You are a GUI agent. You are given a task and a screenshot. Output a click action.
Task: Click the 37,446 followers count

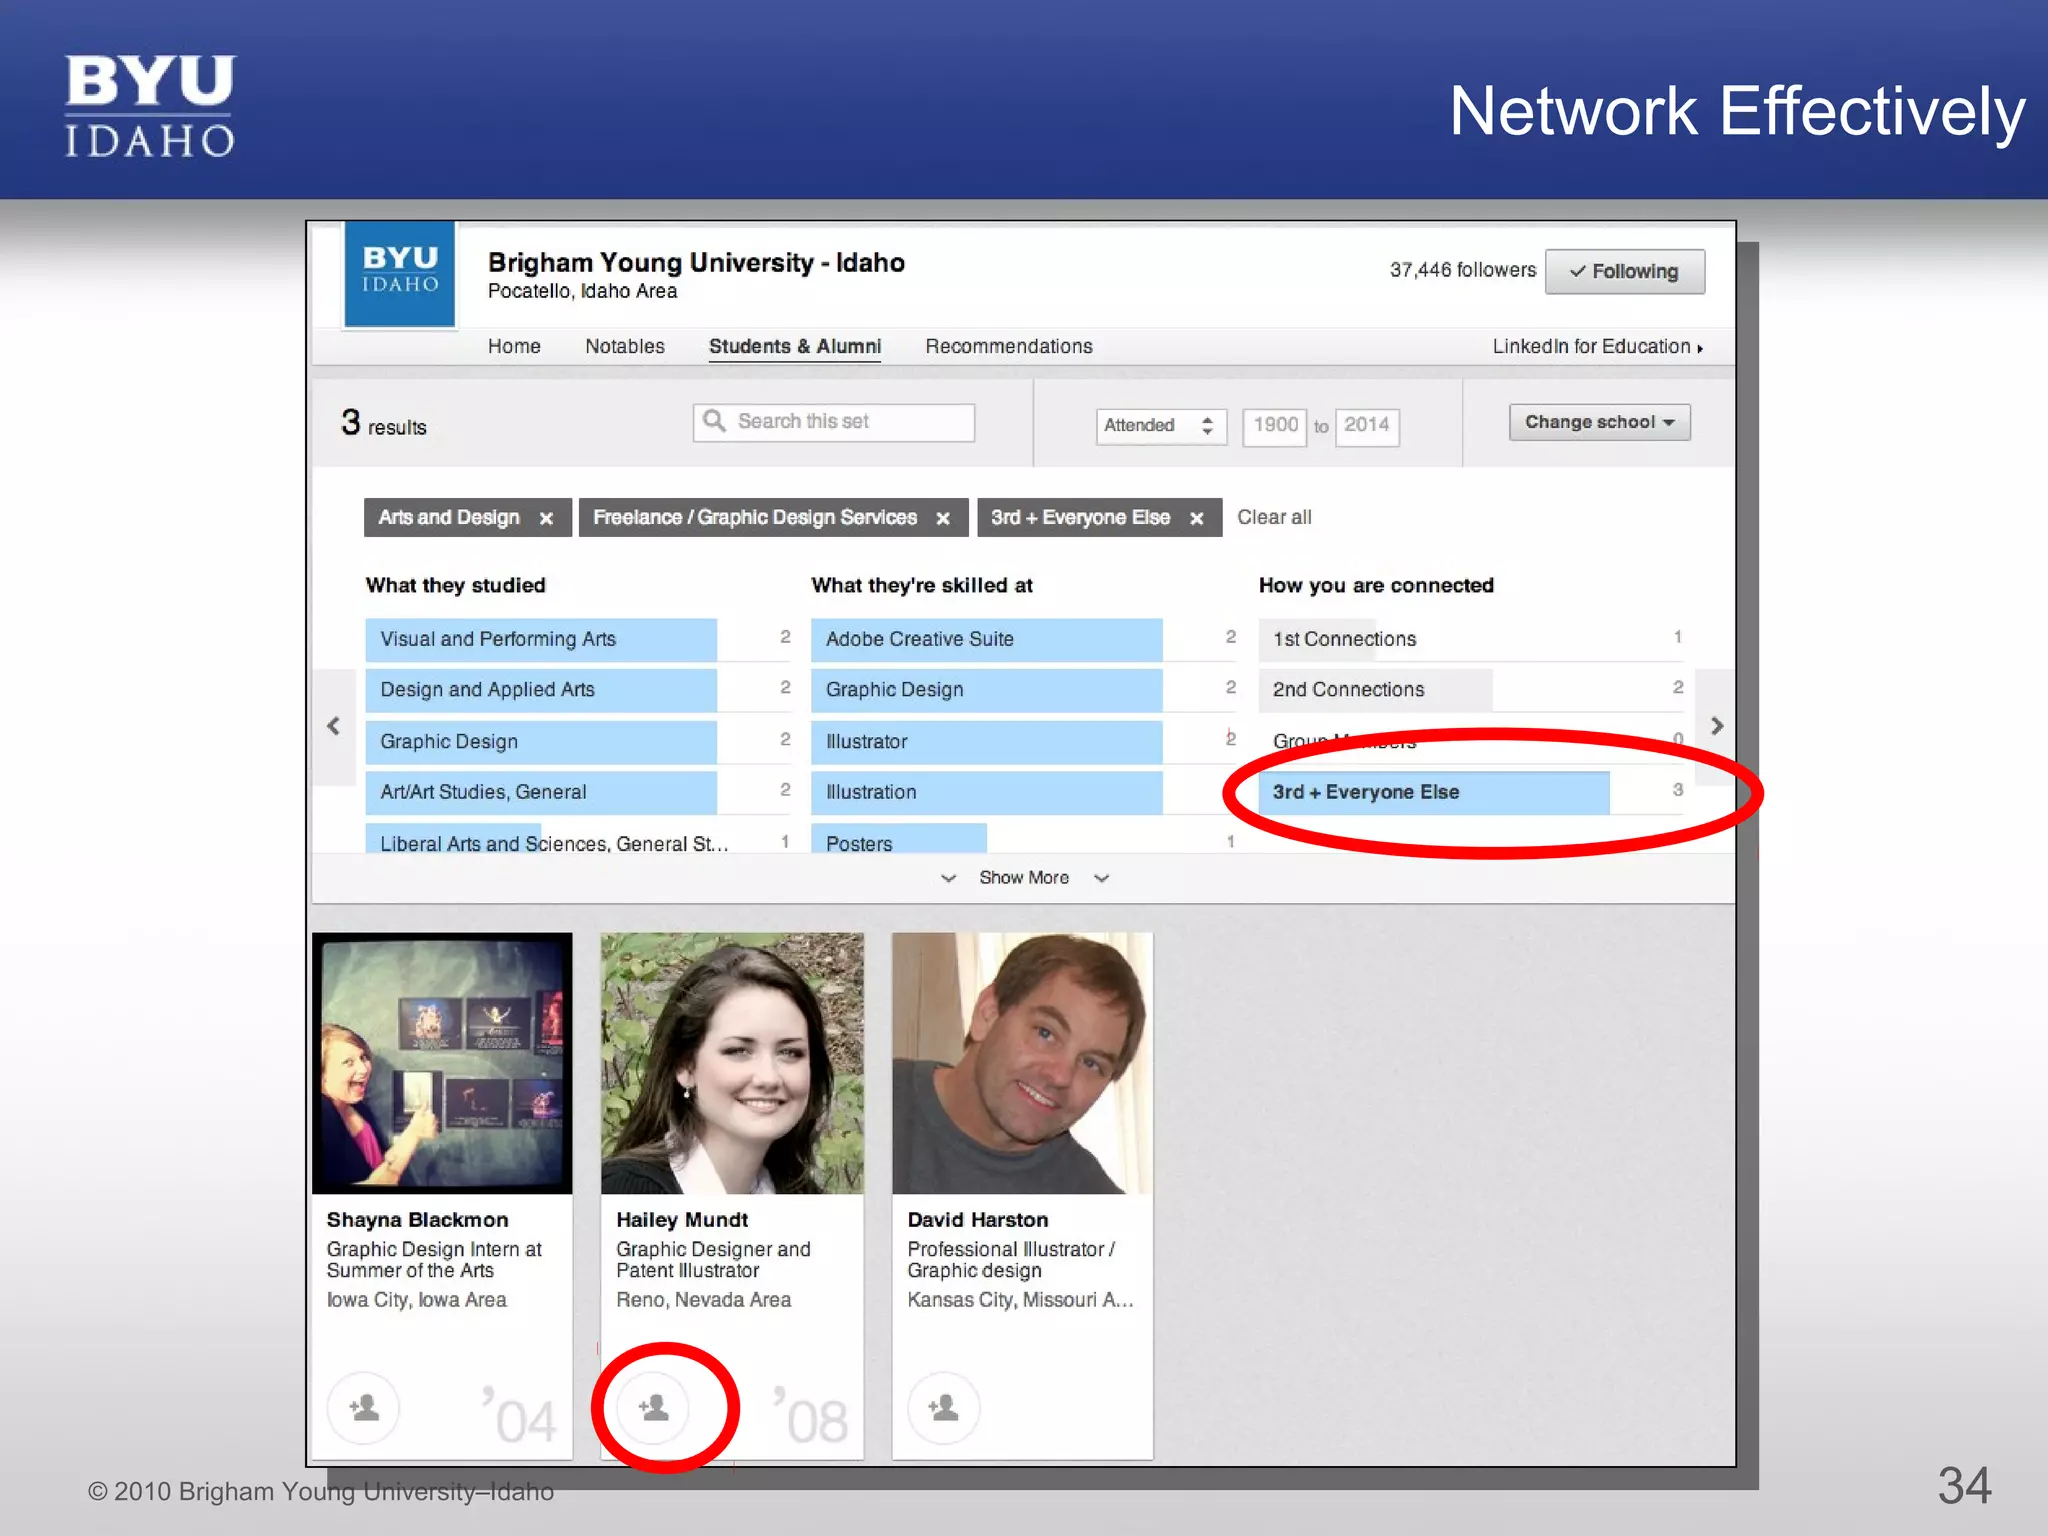point(1462,270)
